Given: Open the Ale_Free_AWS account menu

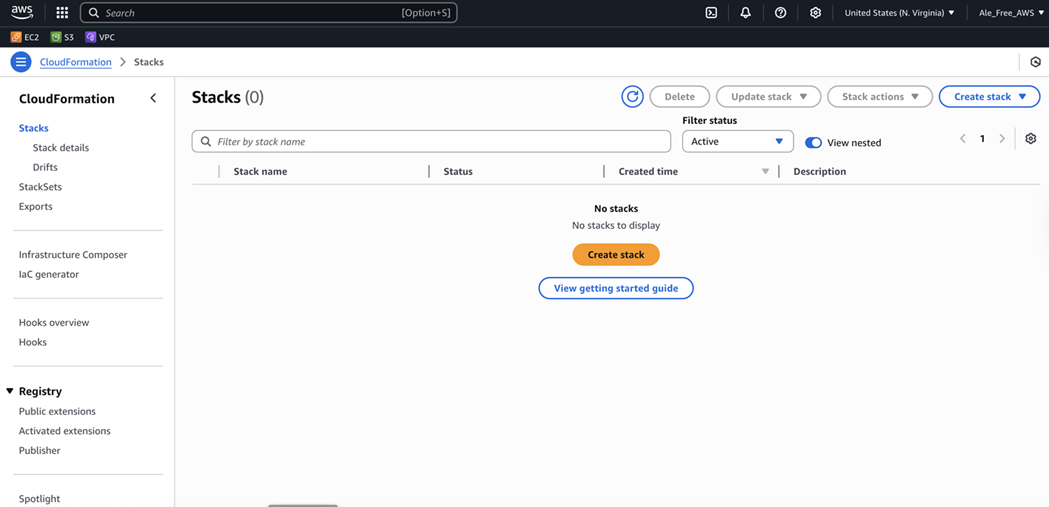Looking at the screenshot, I should pyautogui.click(x=1010, y=13).
